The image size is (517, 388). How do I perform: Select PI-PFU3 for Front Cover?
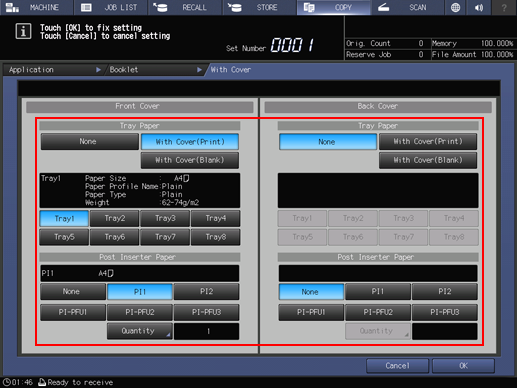[x=206, y=312]
